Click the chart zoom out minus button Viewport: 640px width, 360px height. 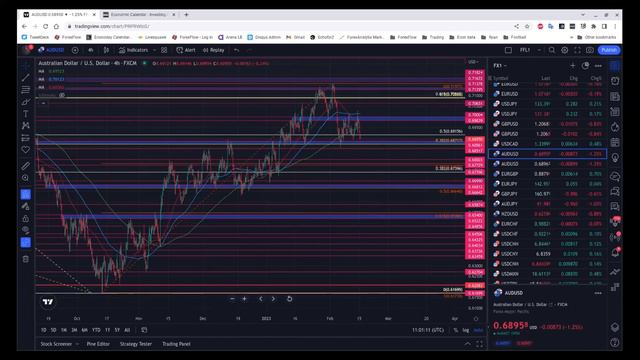232,299
